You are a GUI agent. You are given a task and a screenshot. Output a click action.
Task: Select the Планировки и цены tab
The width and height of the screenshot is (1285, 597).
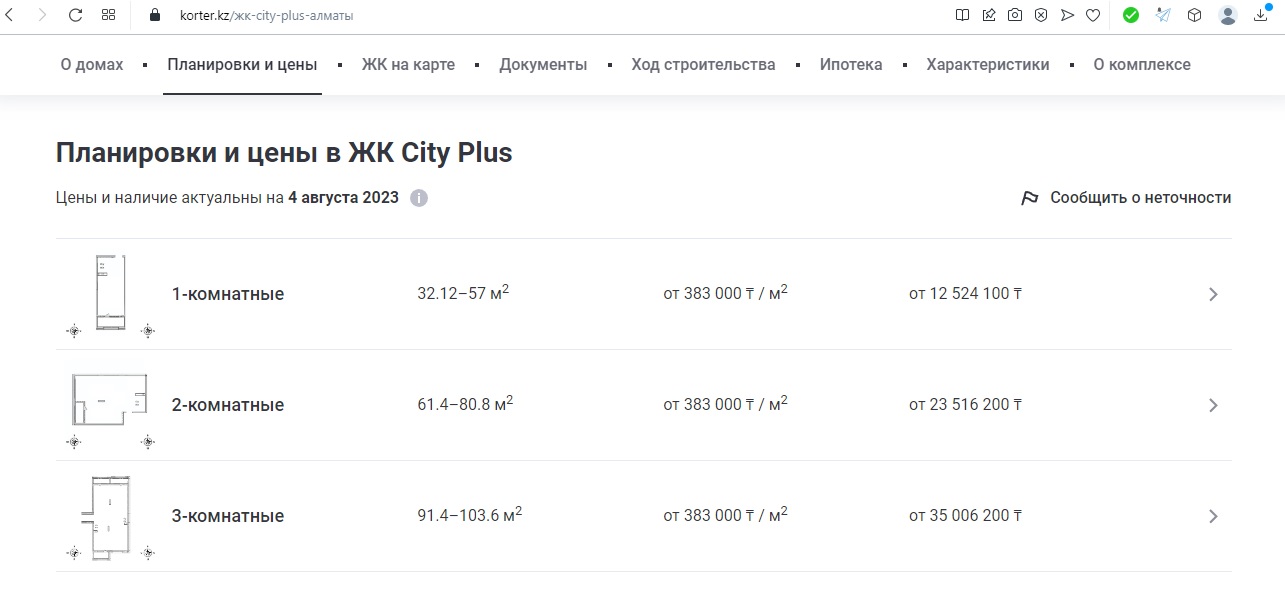click(243, 64)
